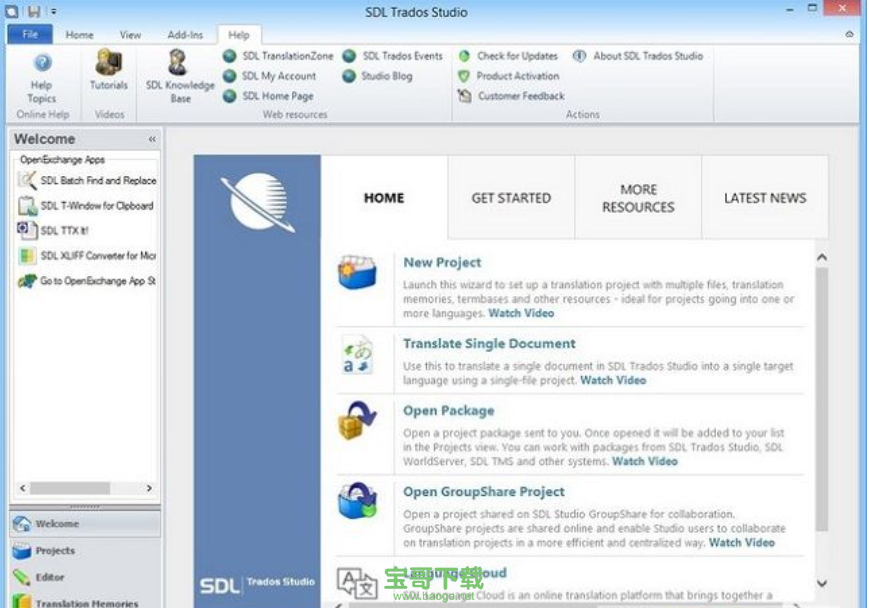Open the File menu tab
This screenshot has height=608, width=869.
(29, 35)
